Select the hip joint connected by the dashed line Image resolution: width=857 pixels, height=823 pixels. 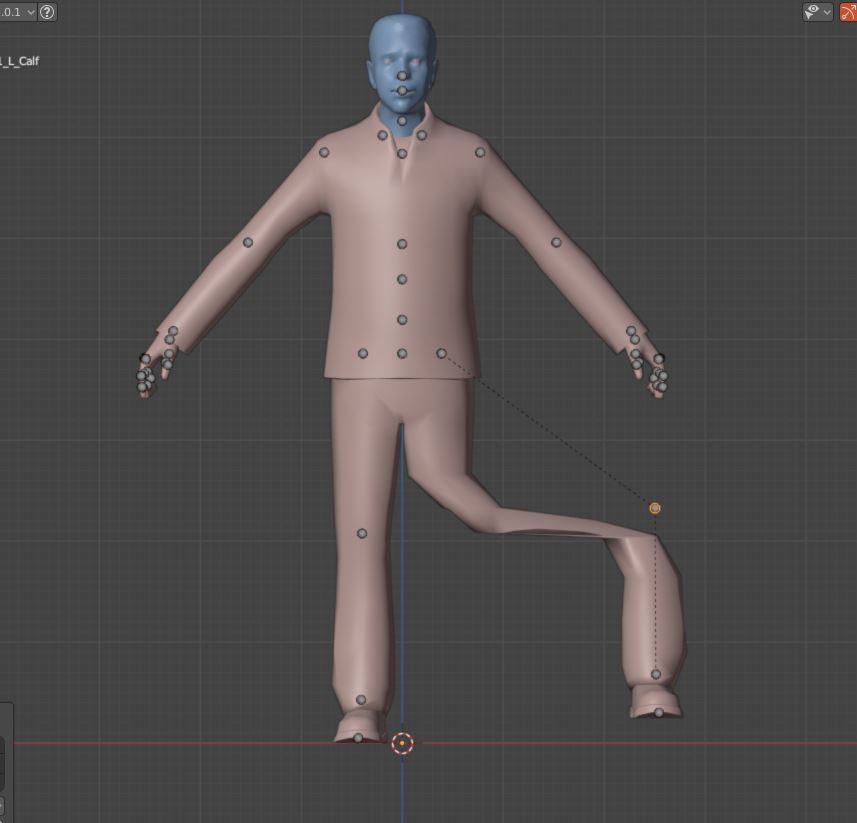pos(442,354)
